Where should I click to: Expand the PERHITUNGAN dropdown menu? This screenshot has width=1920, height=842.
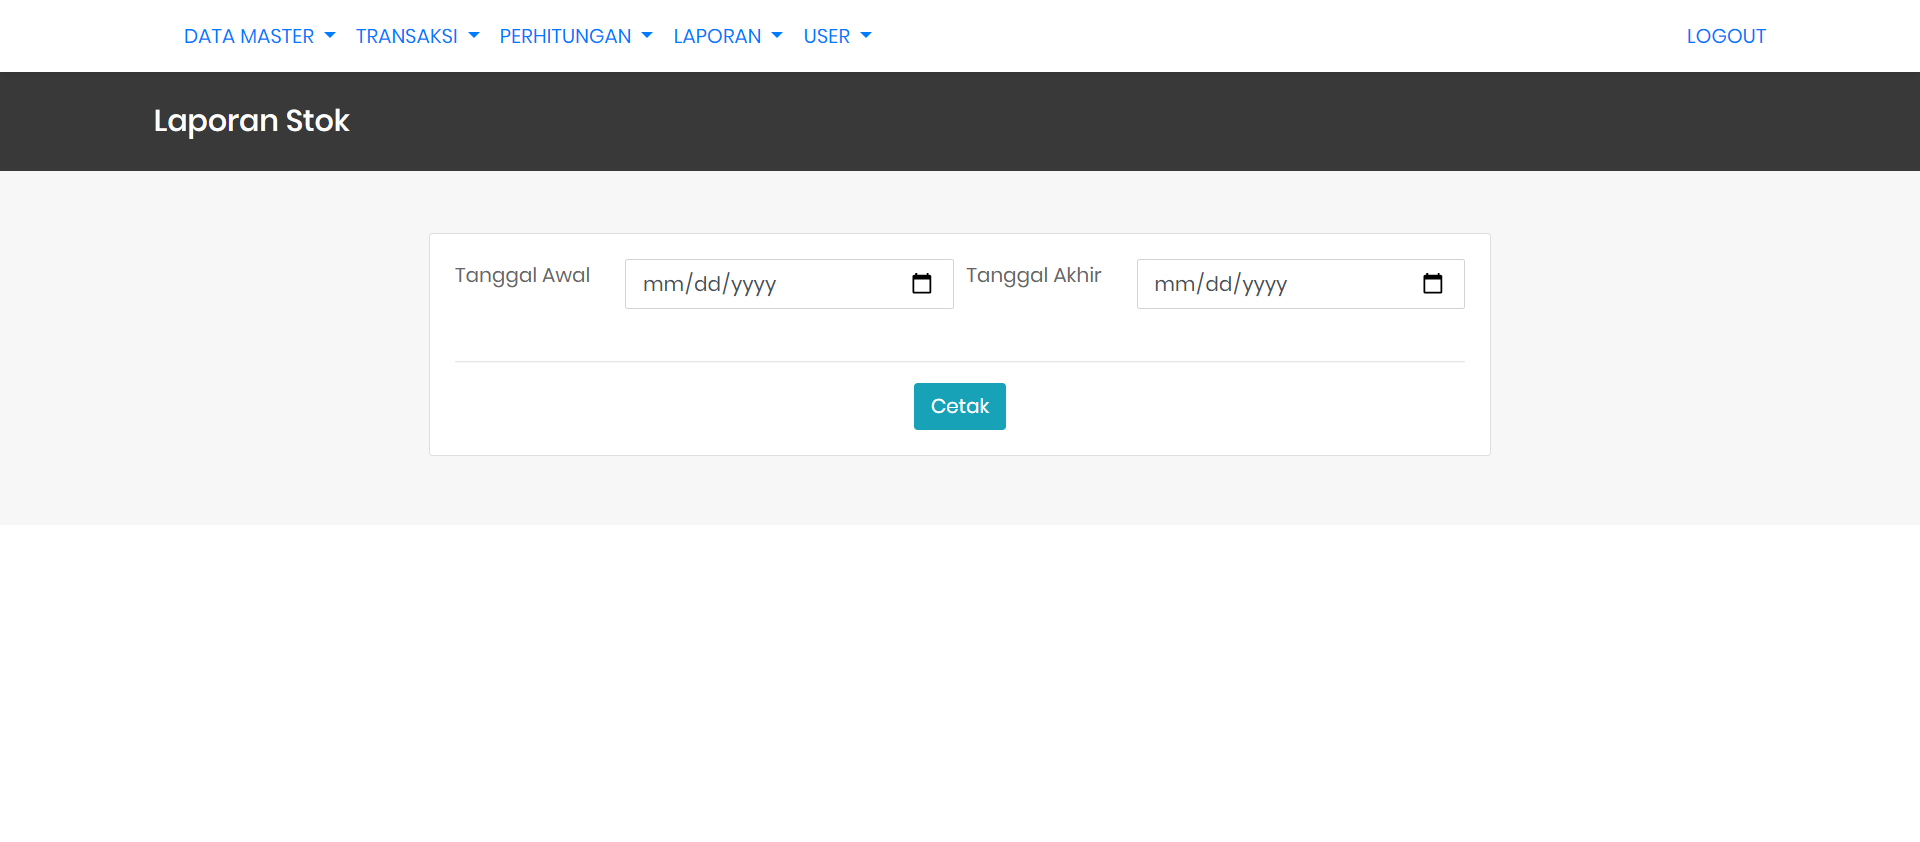tap(575, 36)
